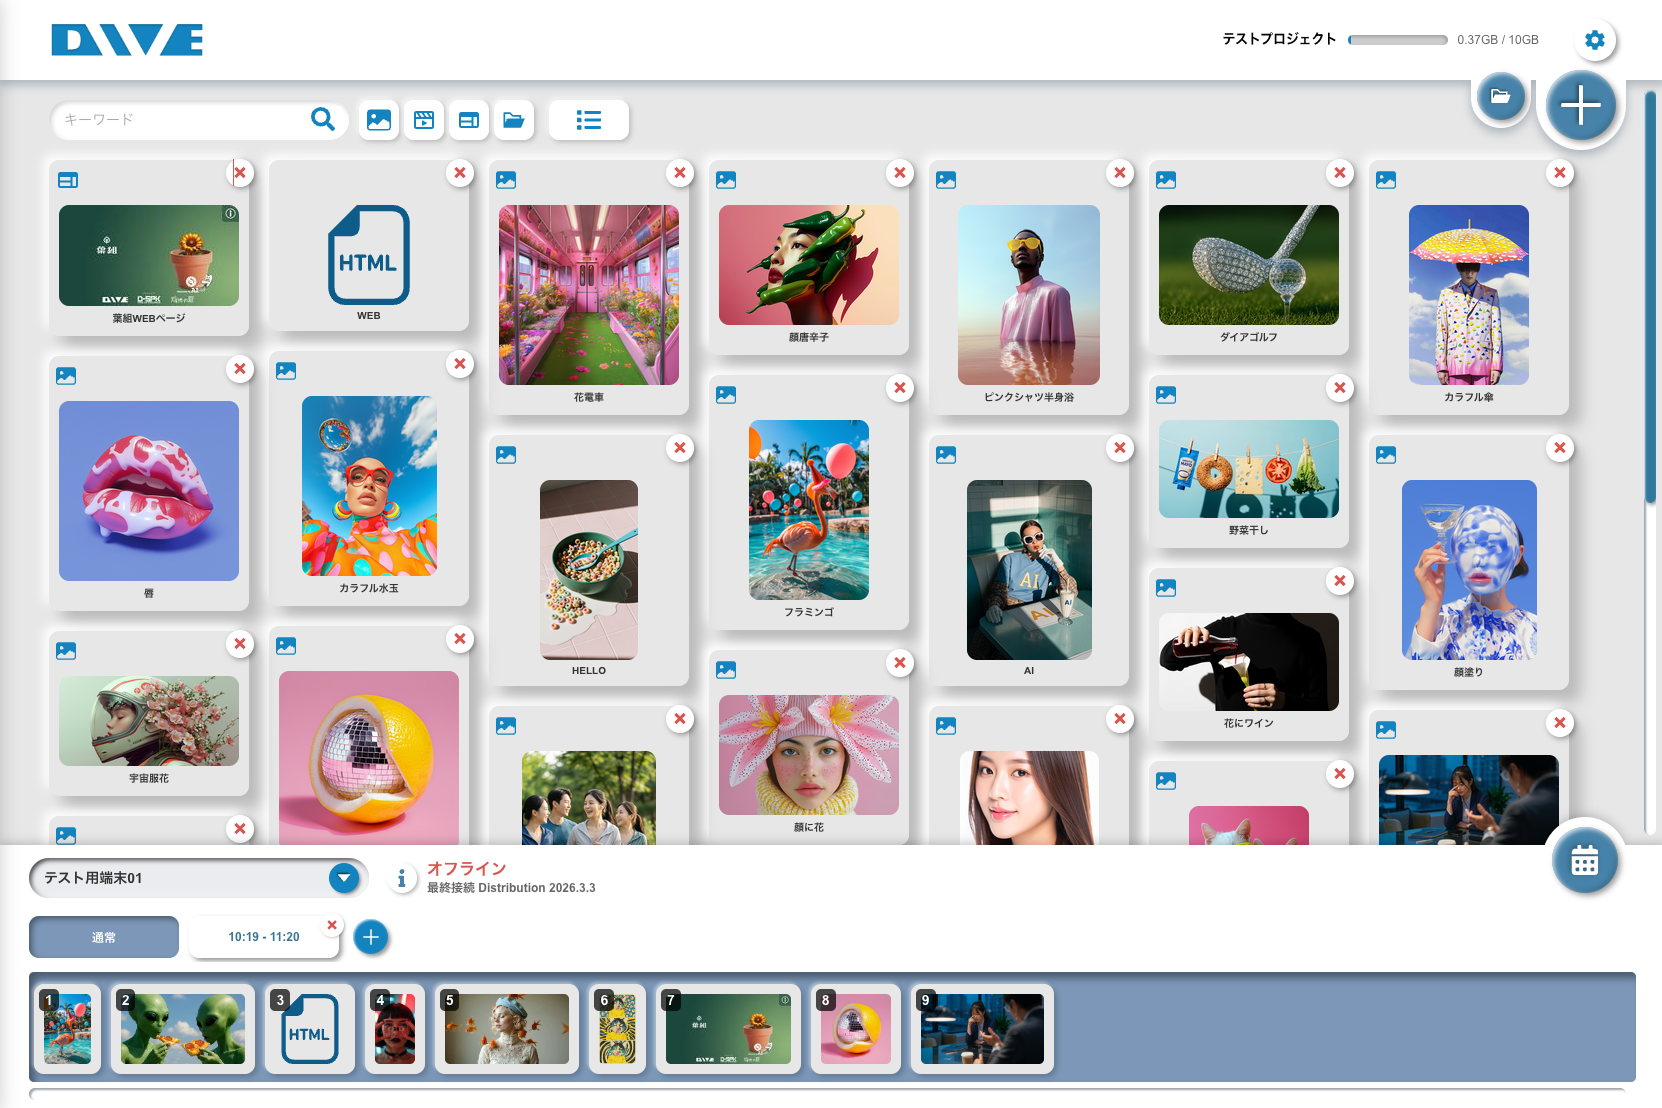Filter content by image type icon
Viewport: 1662px width, 1108px height.
tap(379, 120)
